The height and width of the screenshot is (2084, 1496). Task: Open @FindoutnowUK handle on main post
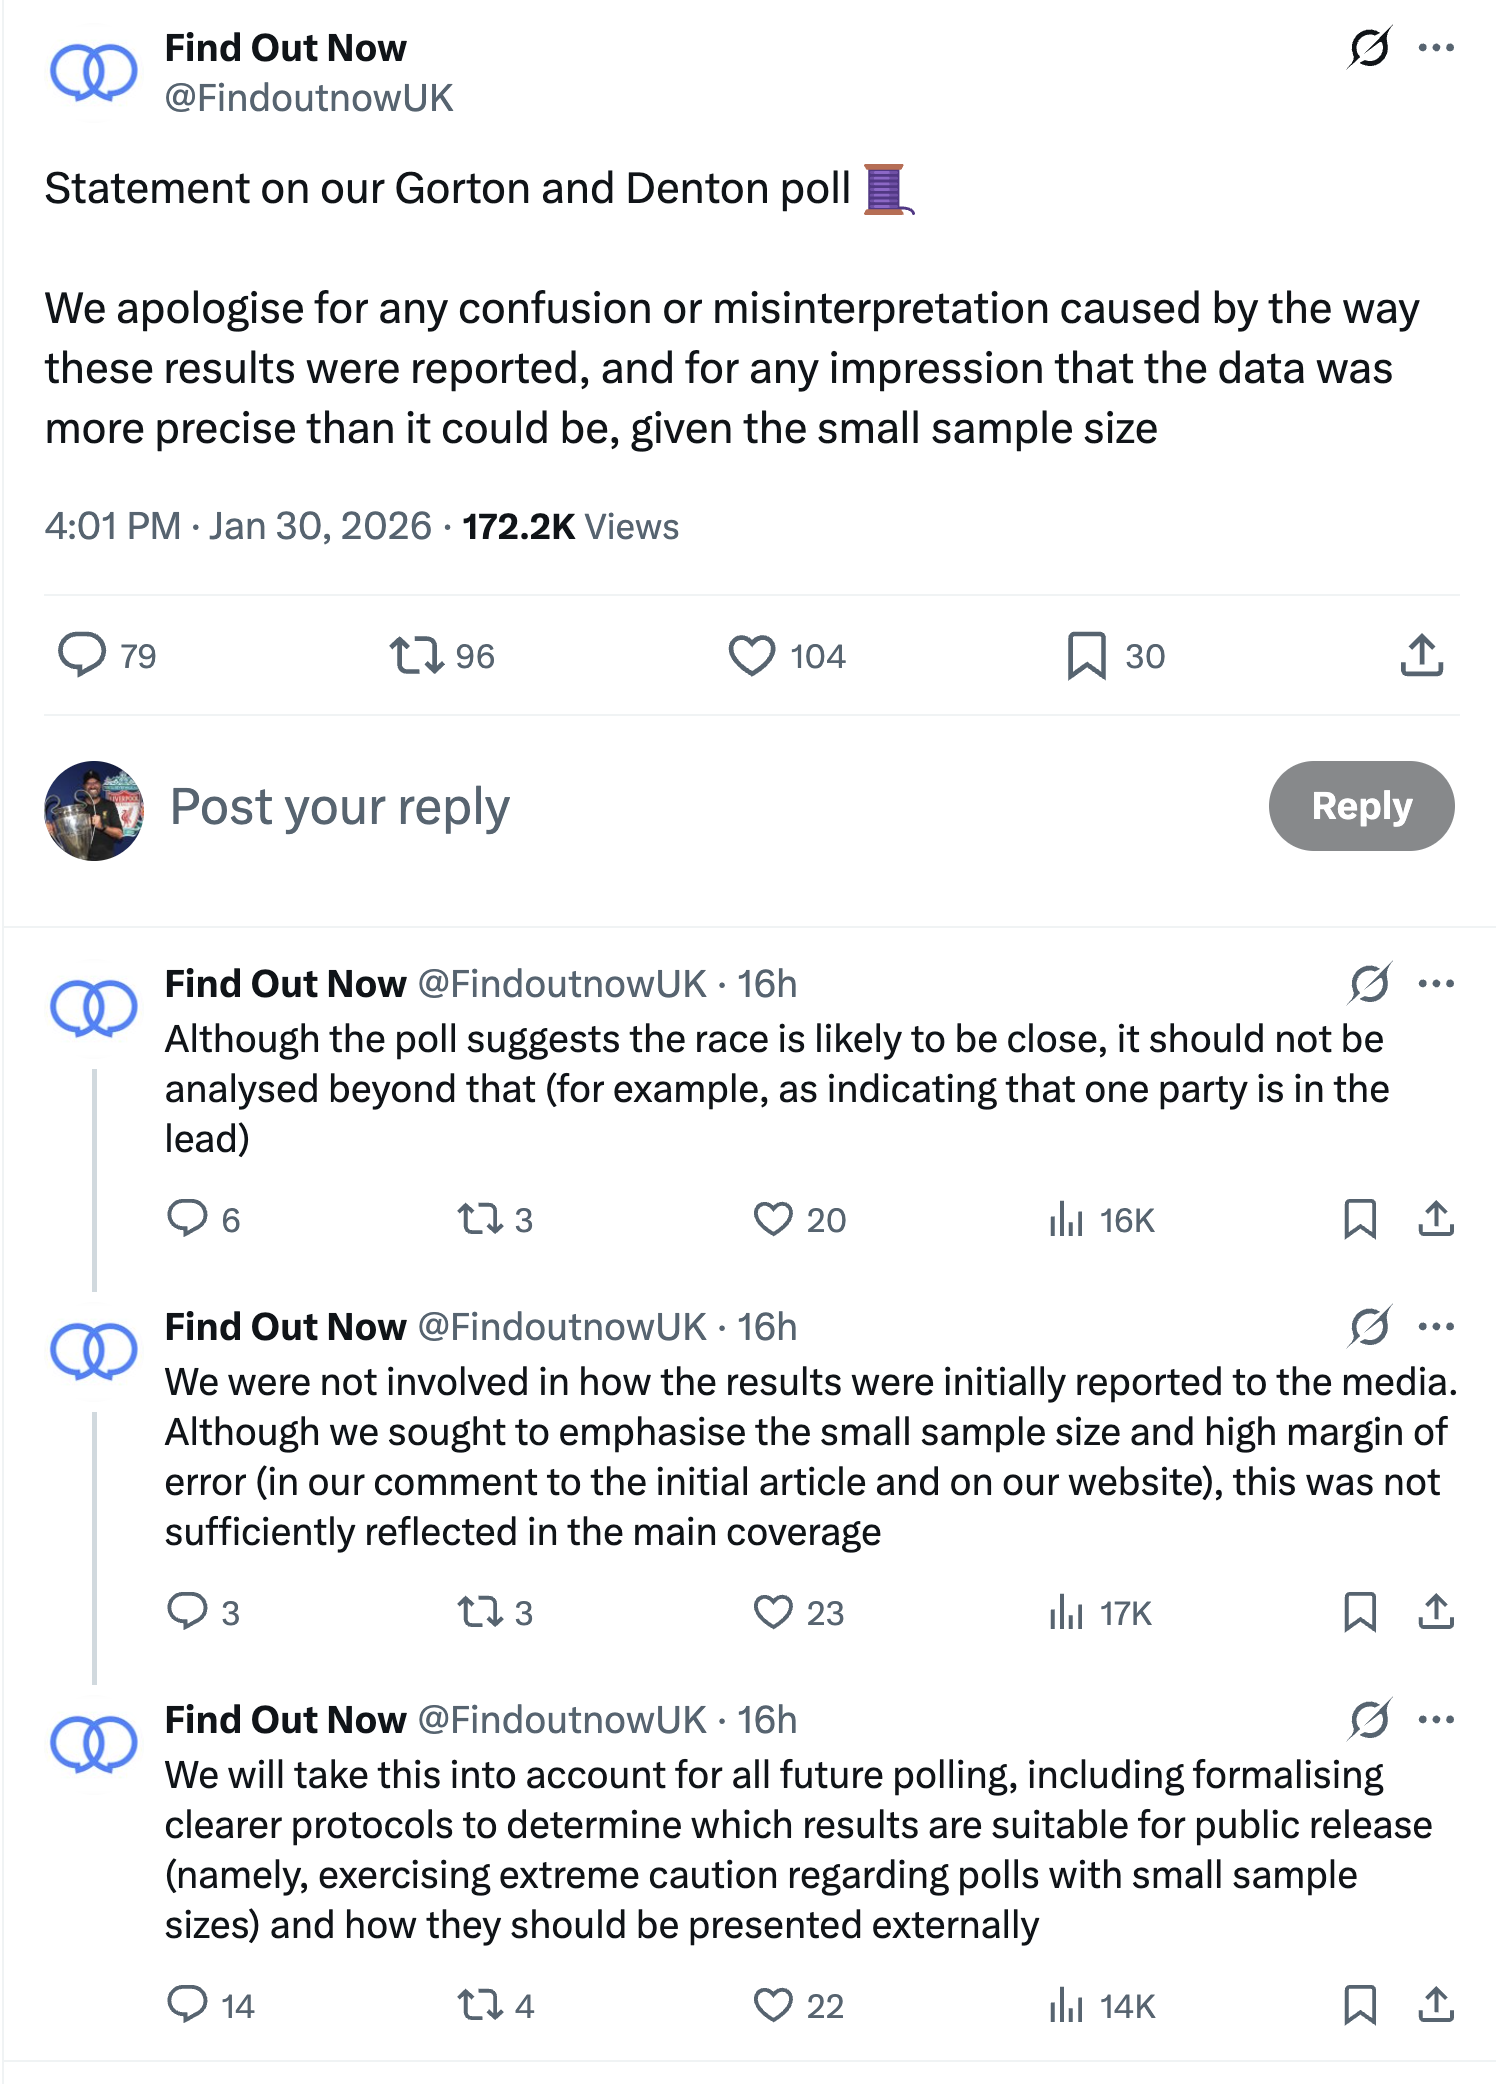(309, 98)
